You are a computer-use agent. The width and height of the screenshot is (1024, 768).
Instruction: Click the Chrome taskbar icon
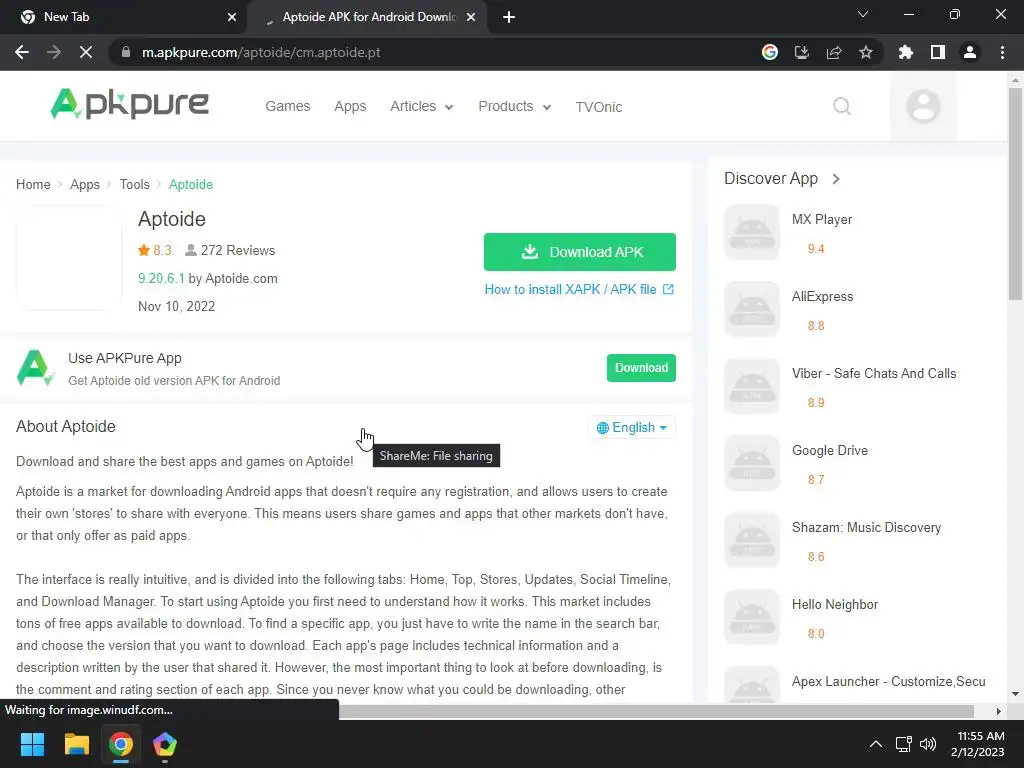tap(121, 744)
